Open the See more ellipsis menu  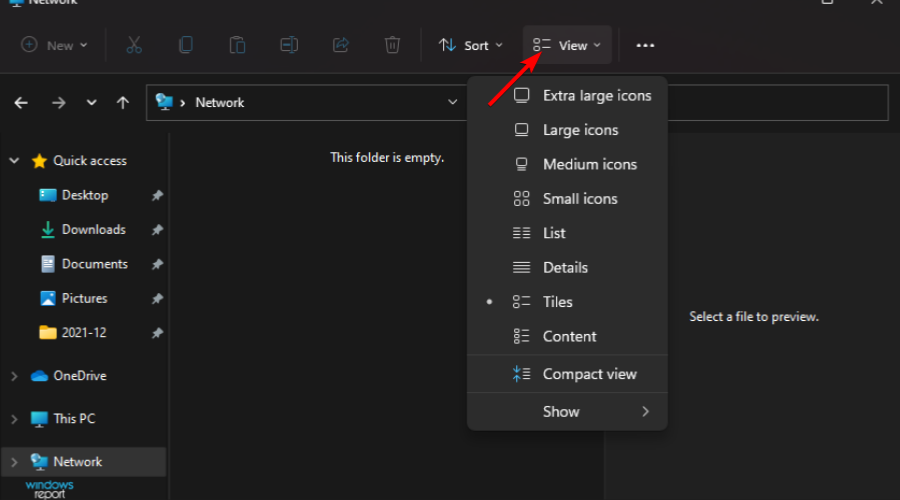click(x=645, y=45)
